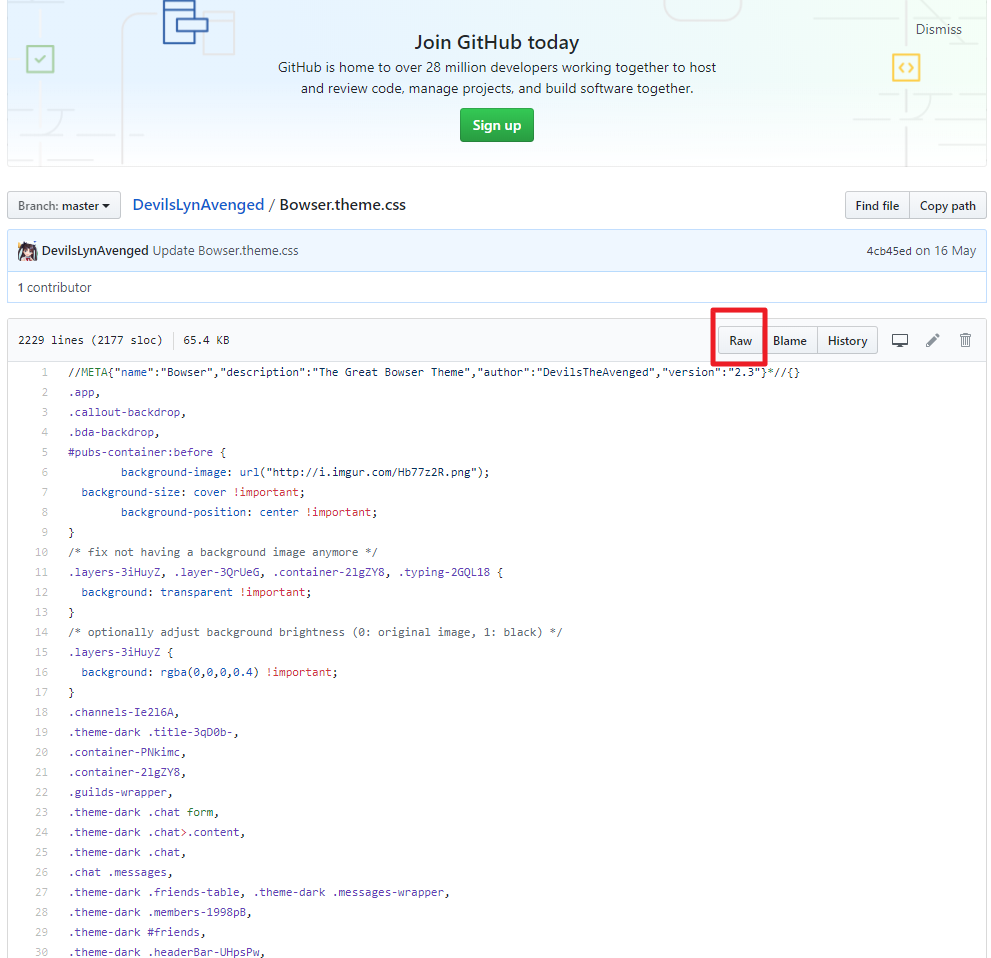Open DevilsLynAvenged's profile link
Image resolution: width=991 pixels, height=958 pixels.
(x=197, y=204)
